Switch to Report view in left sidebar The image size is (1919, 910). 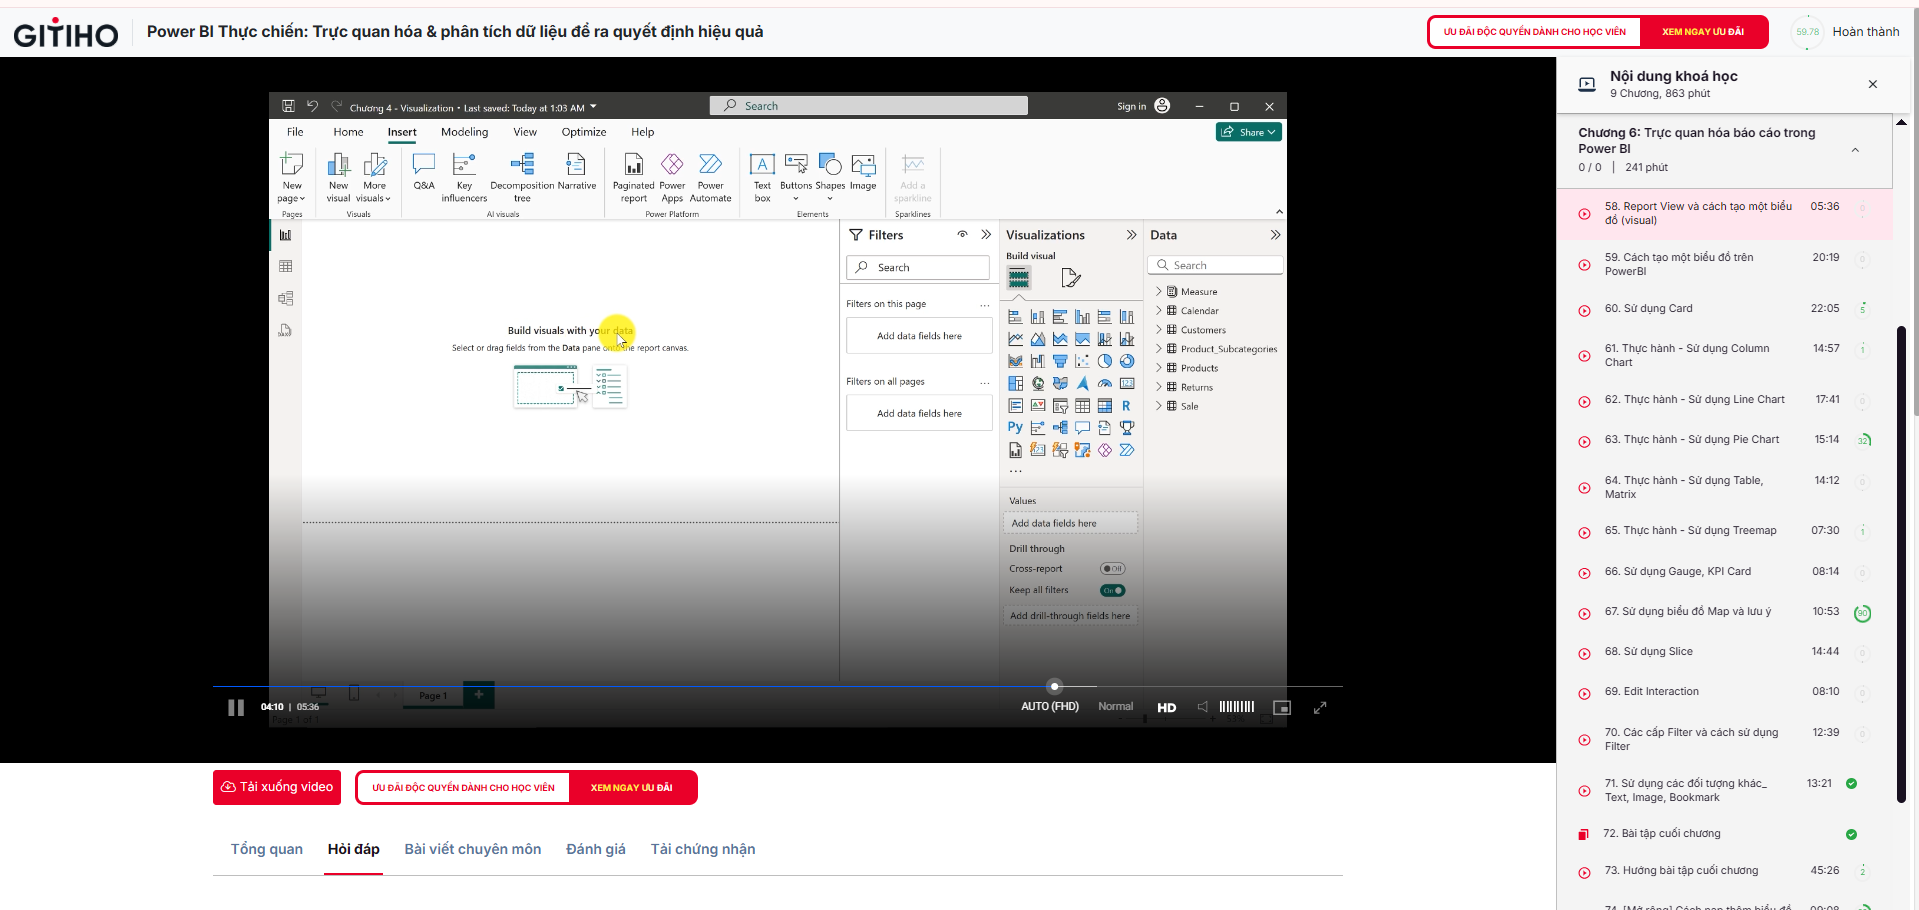[286, 235]
